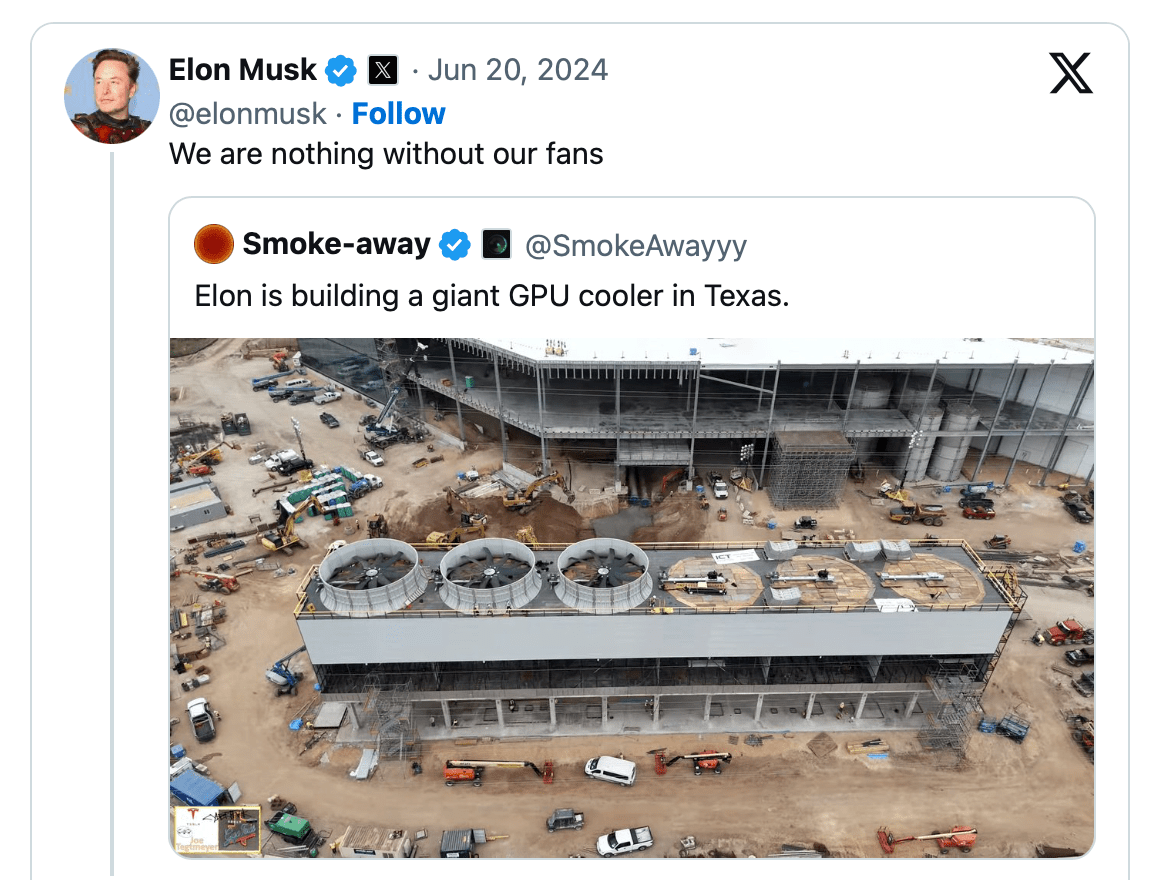This screenshot has height=880, width=1166.
Task: Click the small profile icon beside @SmokeAwayyy
Action: (x=498, y=244)
